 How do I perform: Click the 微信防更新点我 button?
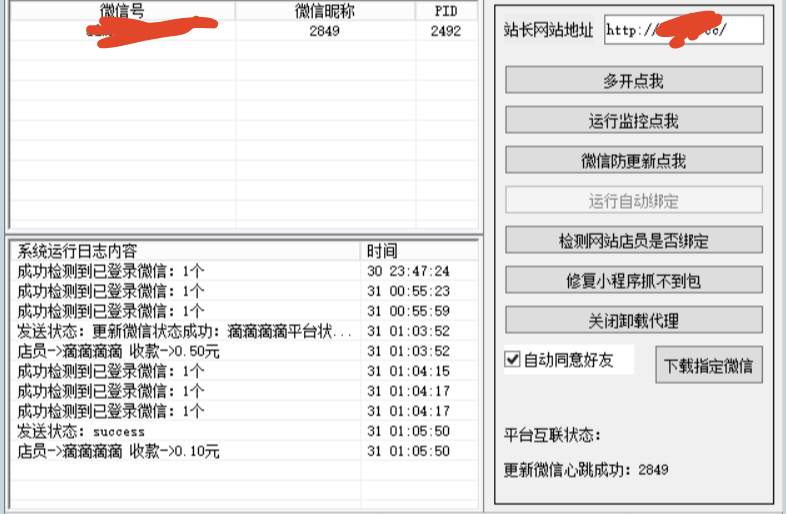634,160
